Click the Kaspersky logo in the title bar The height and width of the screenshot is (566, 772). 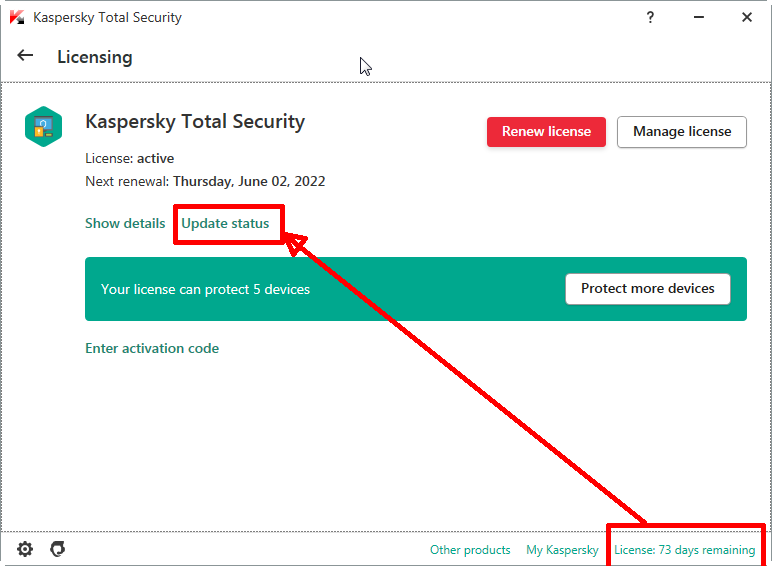[x=17, y=17]
